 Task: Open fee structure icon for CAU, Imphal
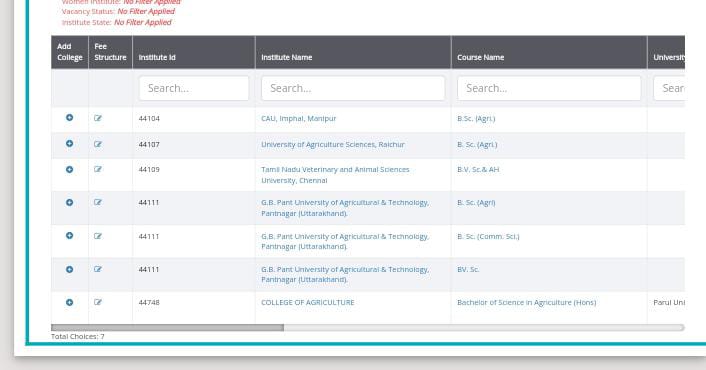[x=98, y=118]
